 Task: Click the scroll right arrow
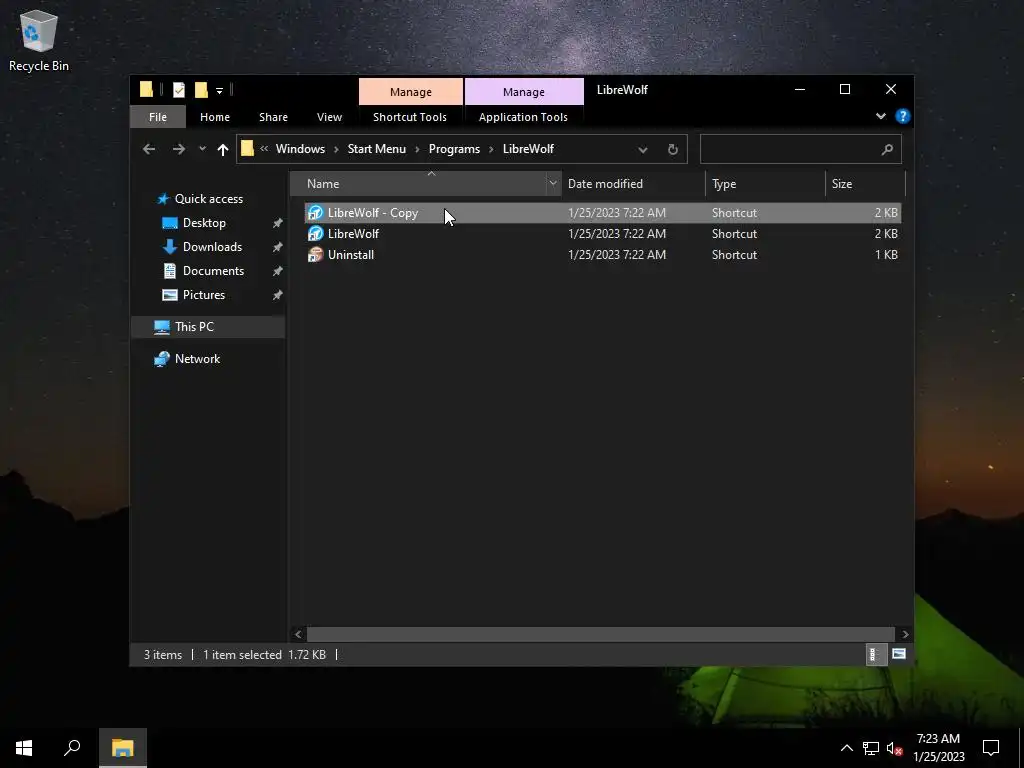pos(905,634)
